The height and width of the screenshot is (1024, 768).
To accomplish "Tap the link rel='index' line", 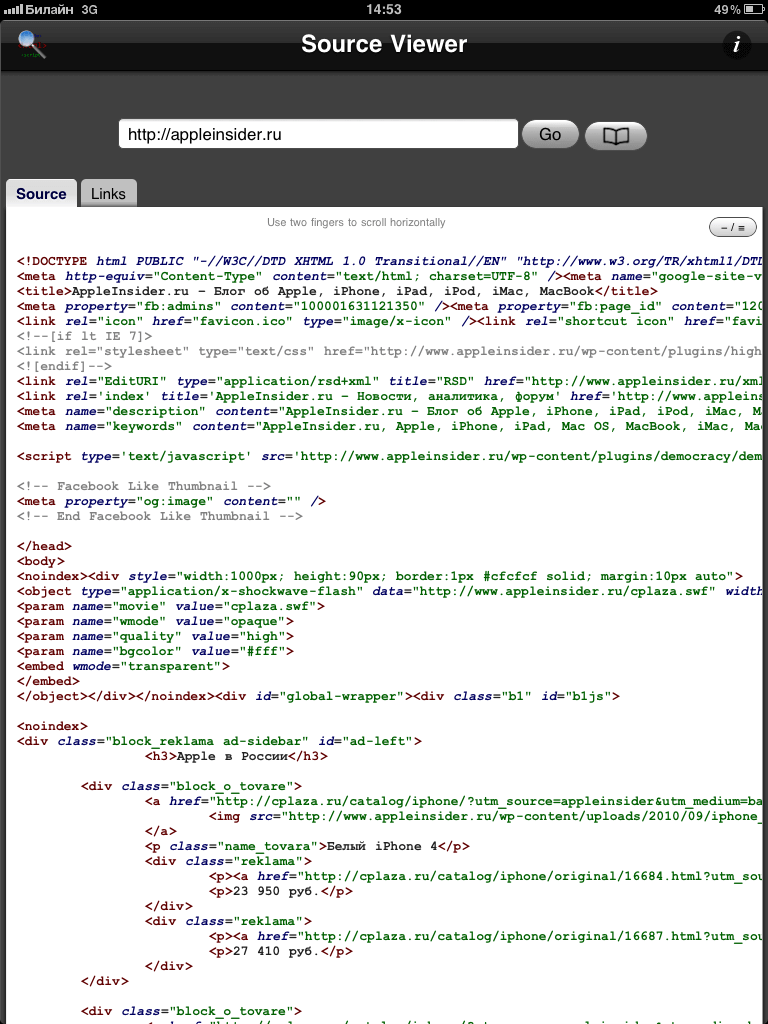I will click(389, 396).
